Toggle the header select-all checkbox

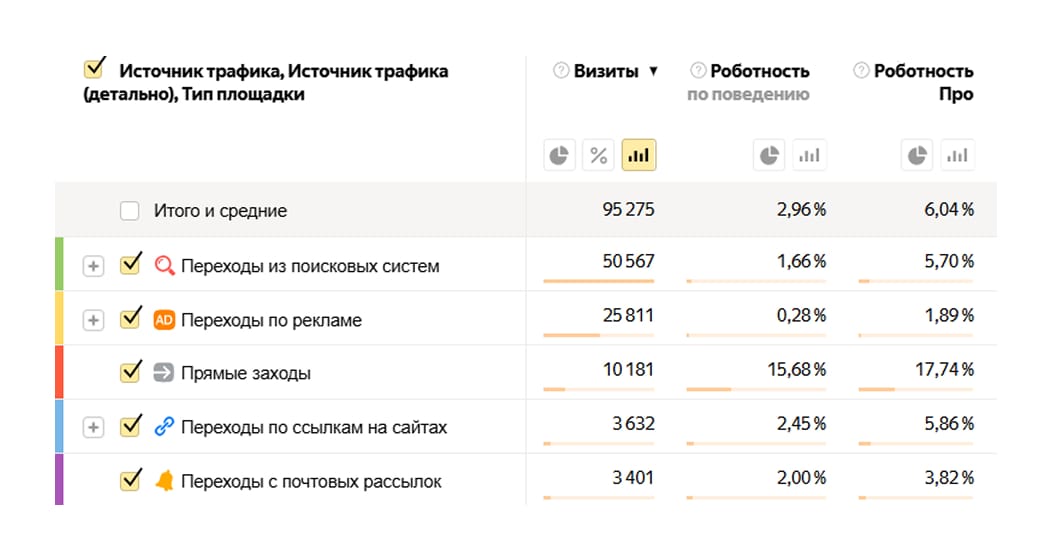[95, 68]
